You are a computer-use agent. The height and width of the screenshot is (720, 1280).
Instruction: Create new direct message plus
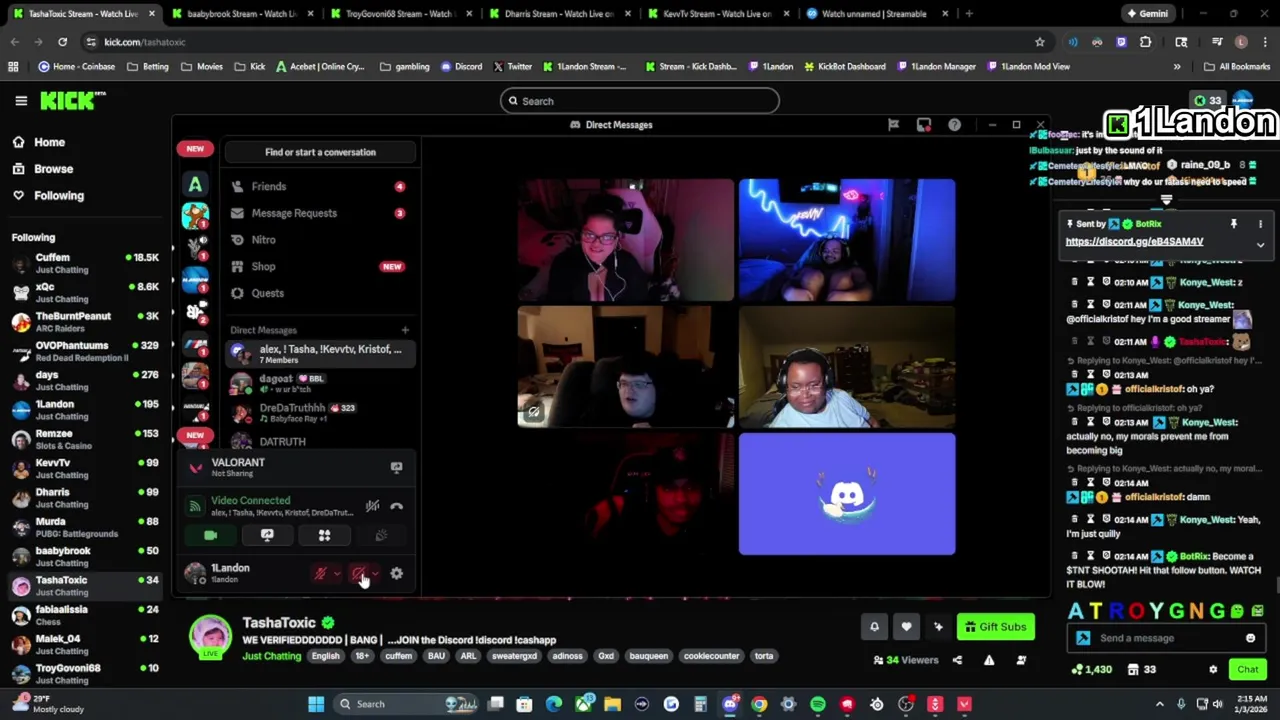coord(405,330)
